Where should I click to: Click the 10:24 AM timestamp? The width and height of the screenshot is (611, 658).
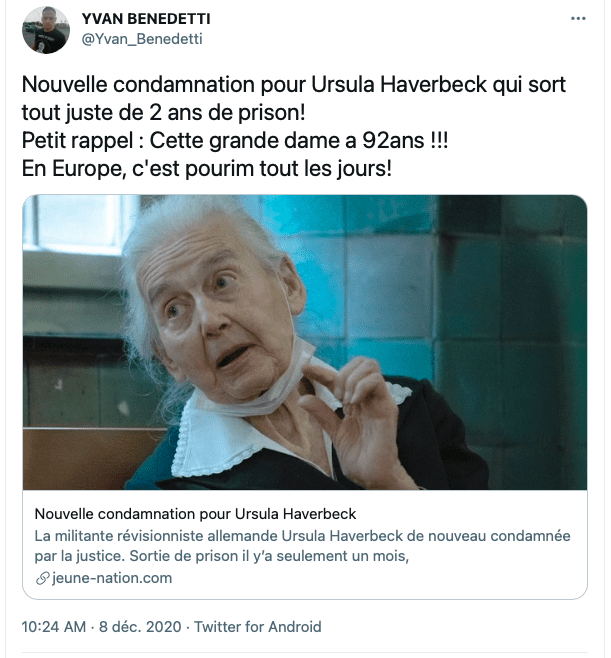(54, 627)
